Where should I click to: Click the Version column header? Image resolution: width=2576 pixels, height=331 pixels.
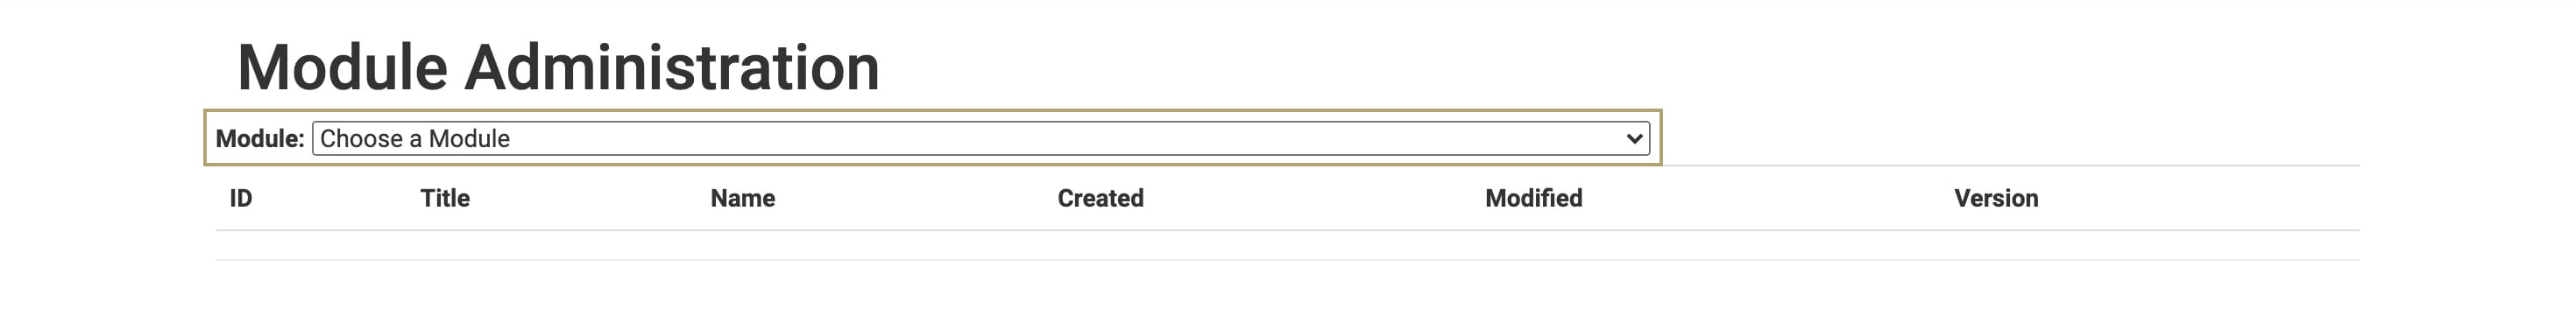tap(1996, 198)
